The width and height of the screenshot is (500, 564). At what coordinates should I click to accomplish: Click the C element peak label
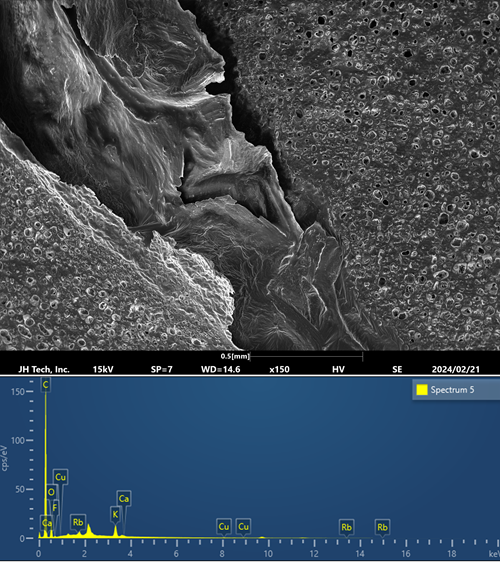point(45,385)
